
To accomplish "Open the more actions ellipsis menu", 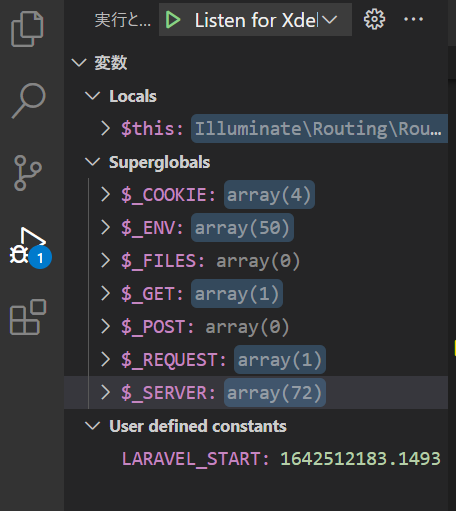I will tap(413, 19).
